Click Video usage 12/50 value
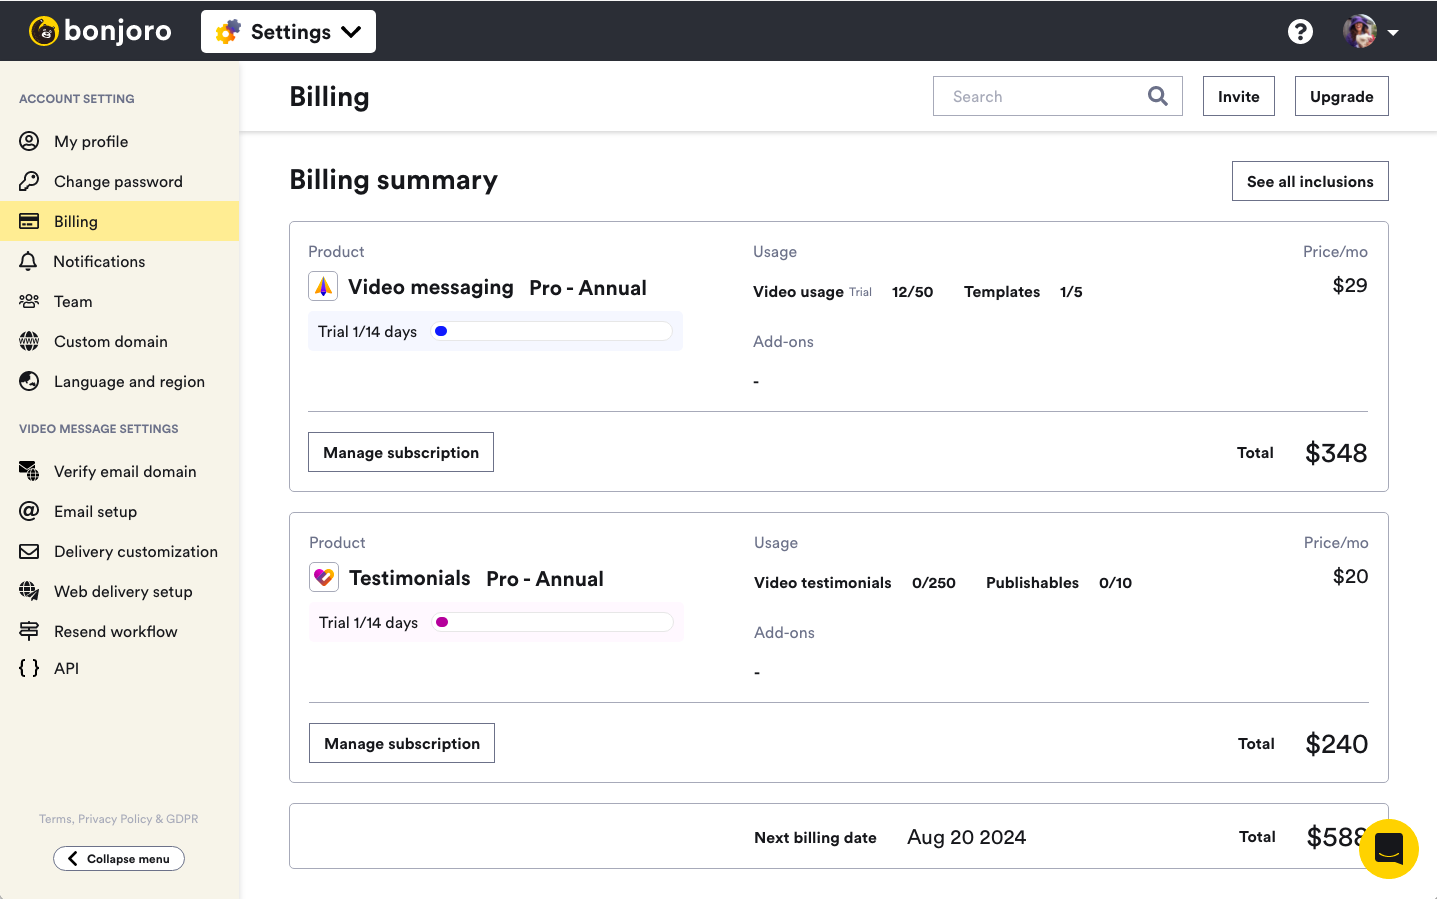1437x899 pixels. [912, 292]
